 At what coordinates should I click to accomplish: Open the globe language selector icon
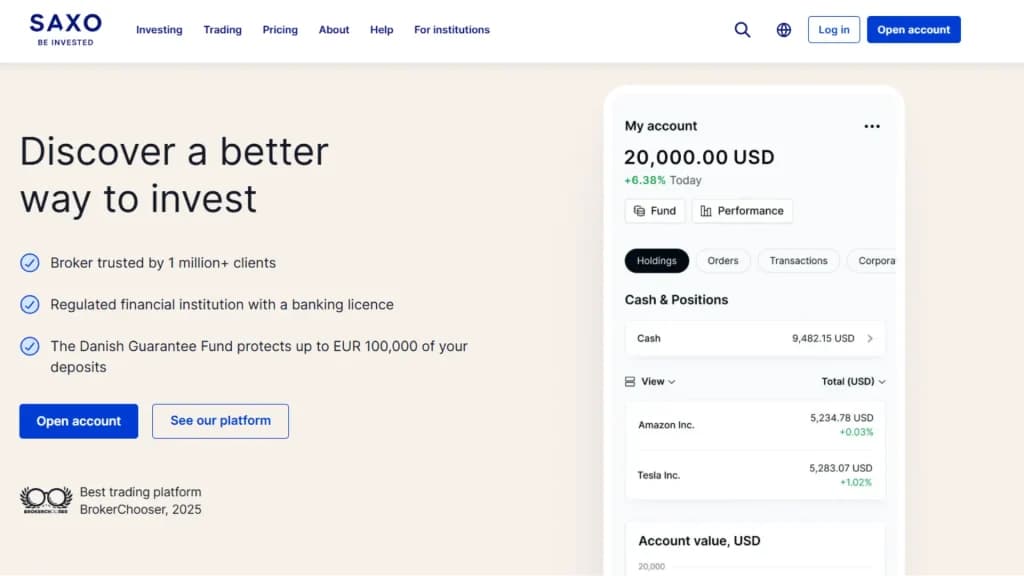[784, 30]
